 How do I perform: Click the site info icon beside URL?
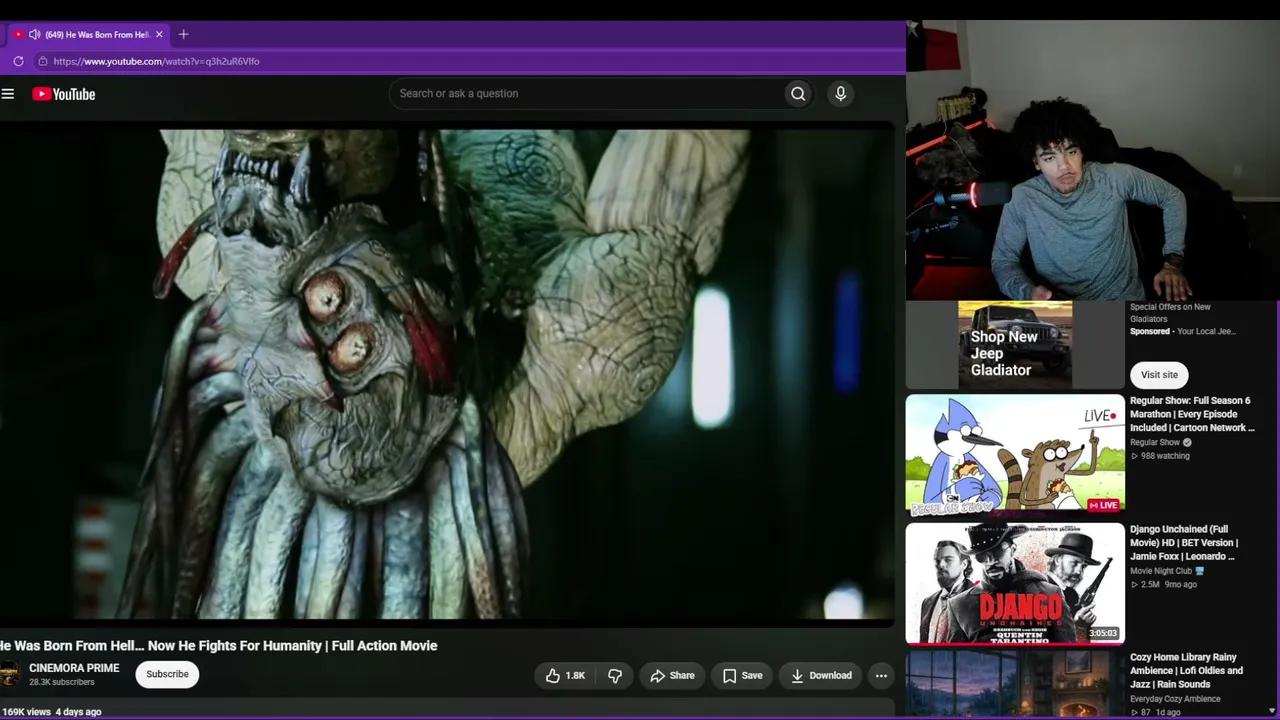coord(42,61)
